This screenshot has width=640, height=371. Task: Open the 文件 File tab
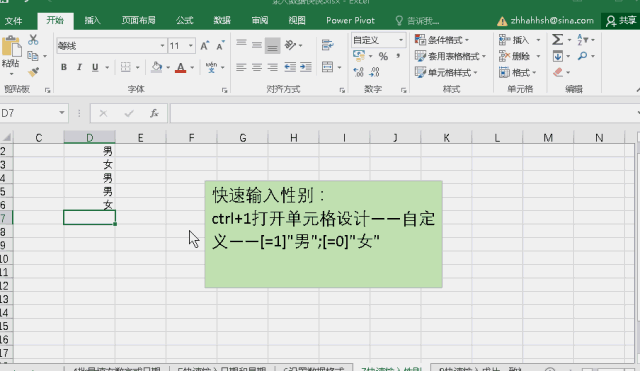13,21
